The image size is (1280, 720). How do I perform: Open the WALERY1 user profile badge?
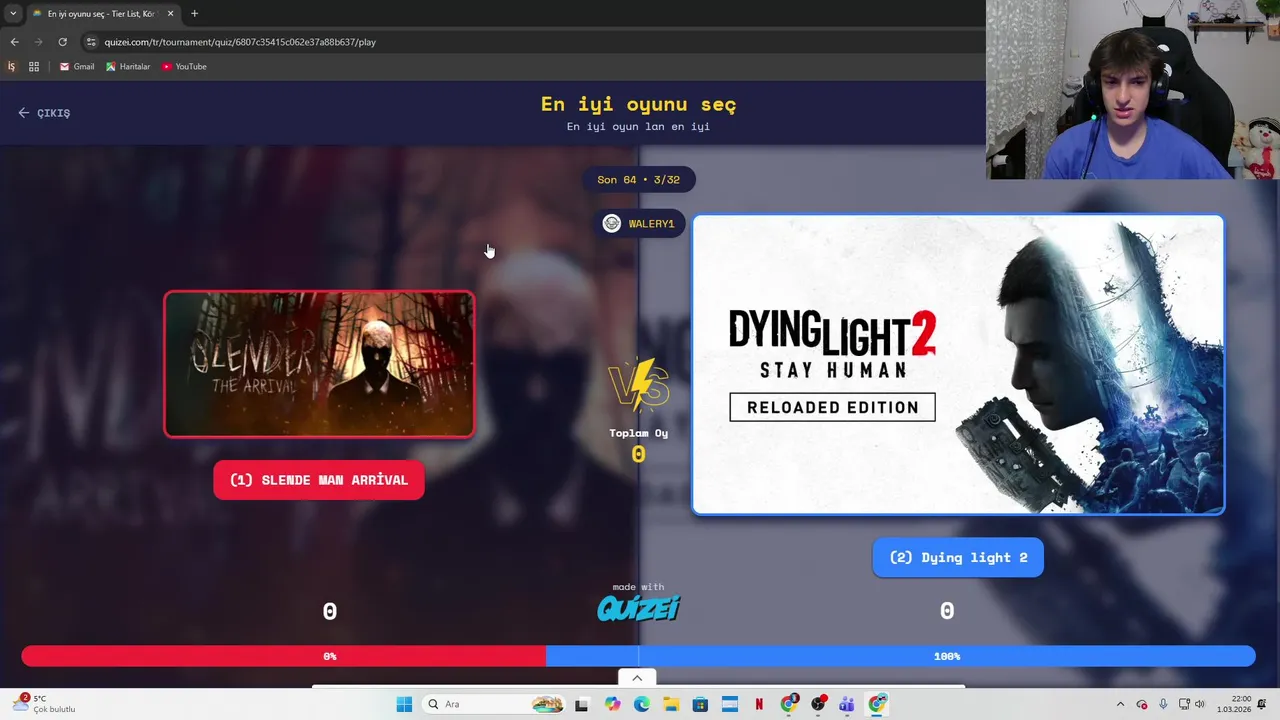click(640, 224)
